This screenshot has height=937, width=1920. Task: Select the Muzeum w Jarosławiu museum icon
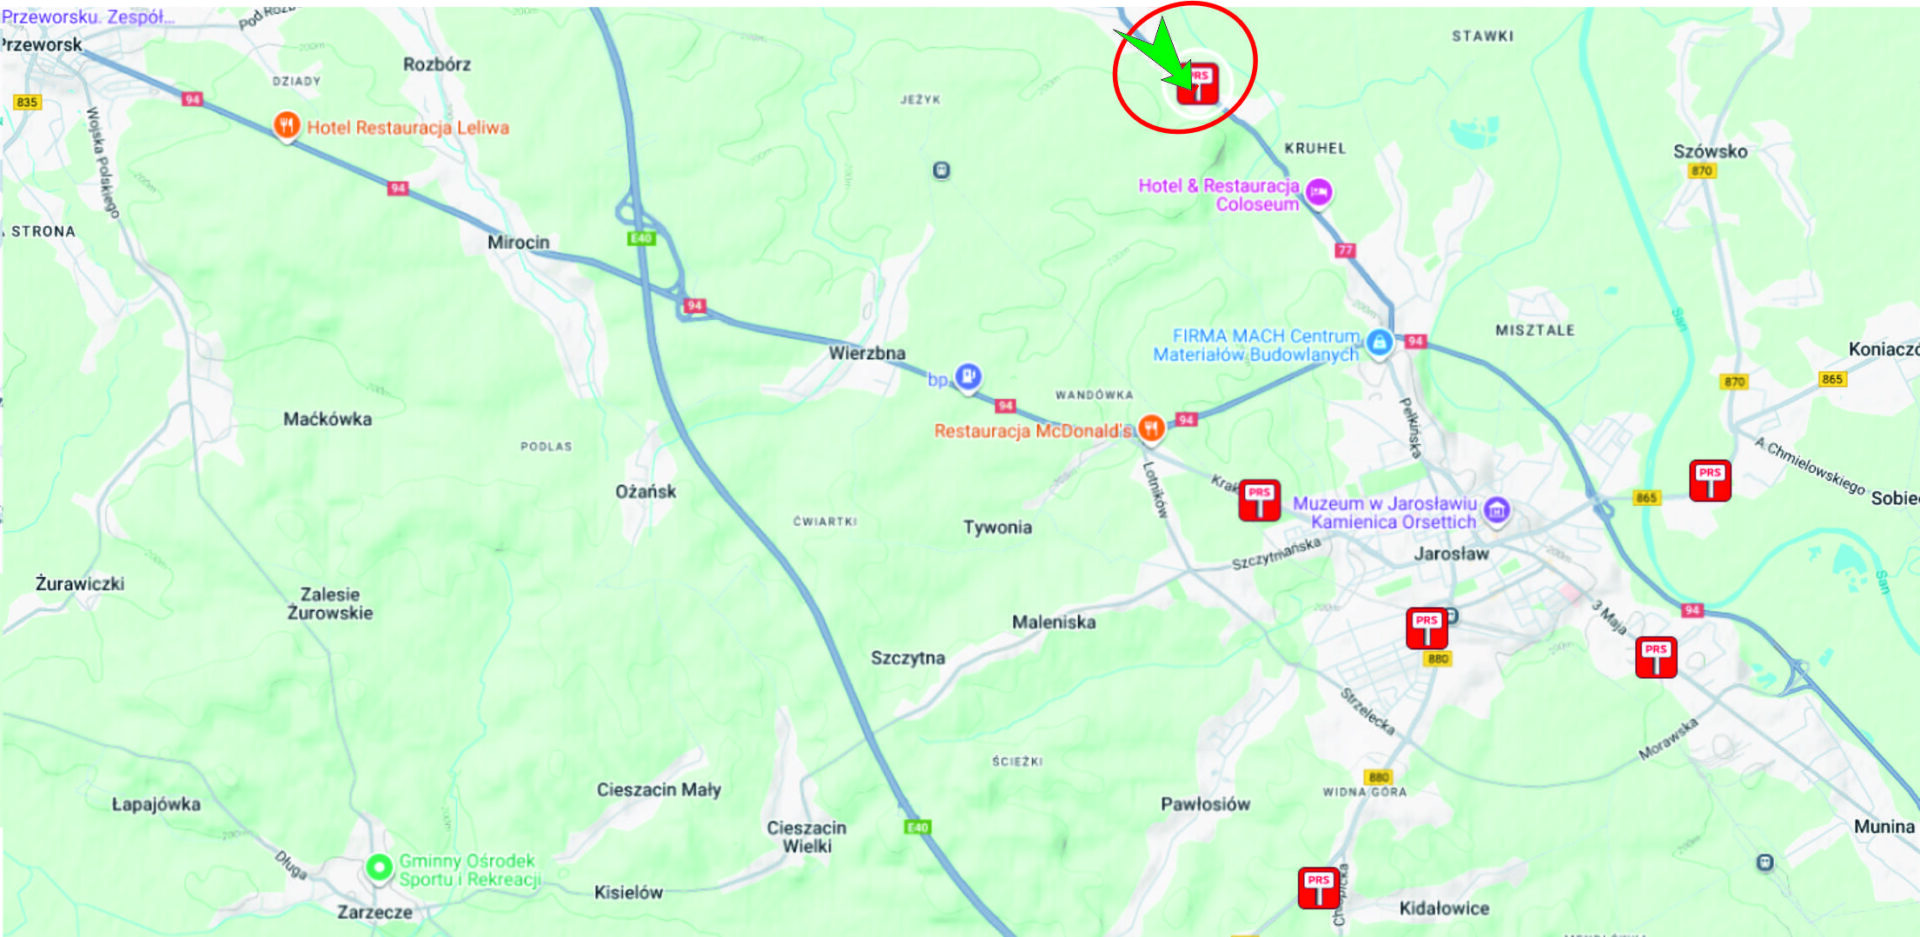(1496, 511)
